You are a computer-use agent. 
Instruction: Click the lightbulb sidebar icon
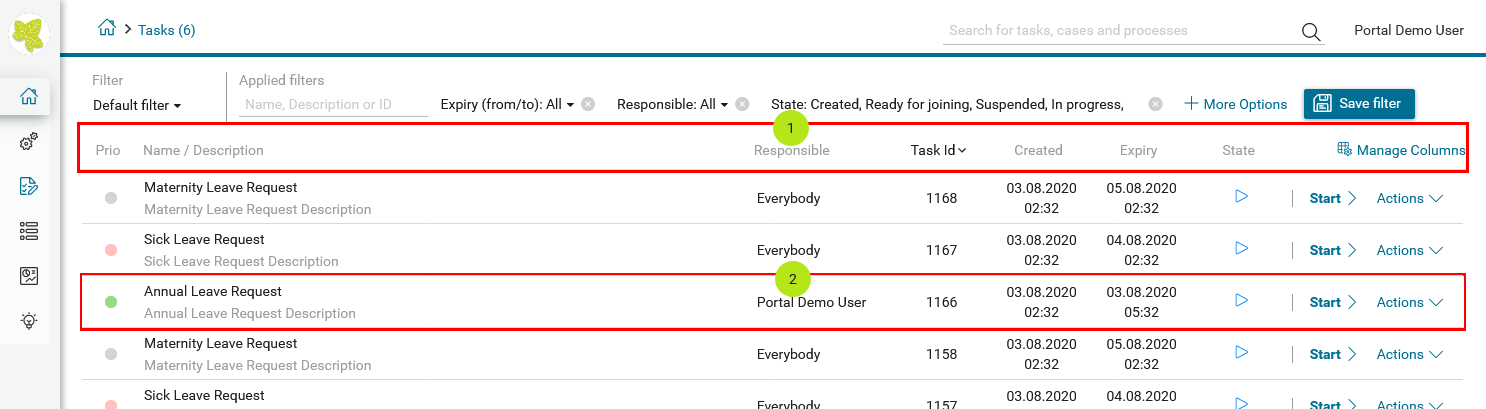[x=29, y=321]
